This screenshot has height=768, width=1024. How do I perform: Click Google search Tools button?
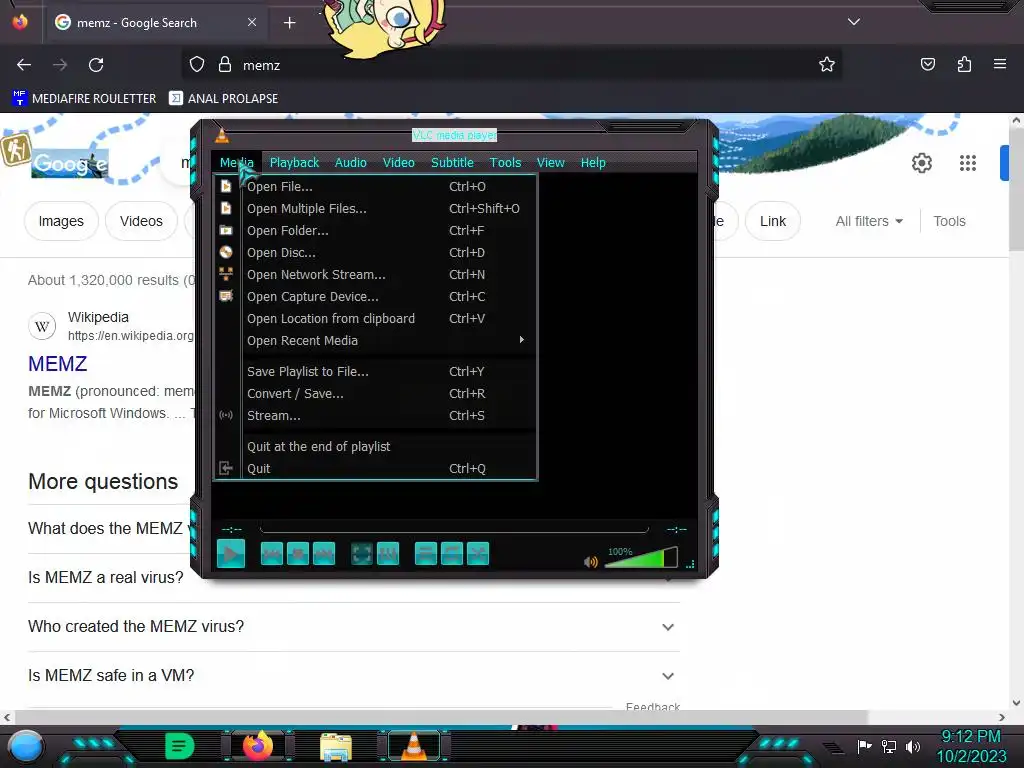point(949,221)
